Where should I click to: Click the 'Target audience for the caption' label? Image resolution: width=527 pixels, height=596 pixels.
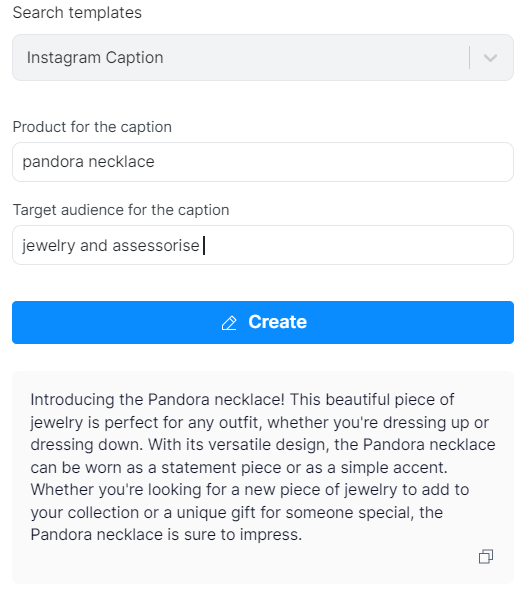point(121,210)
